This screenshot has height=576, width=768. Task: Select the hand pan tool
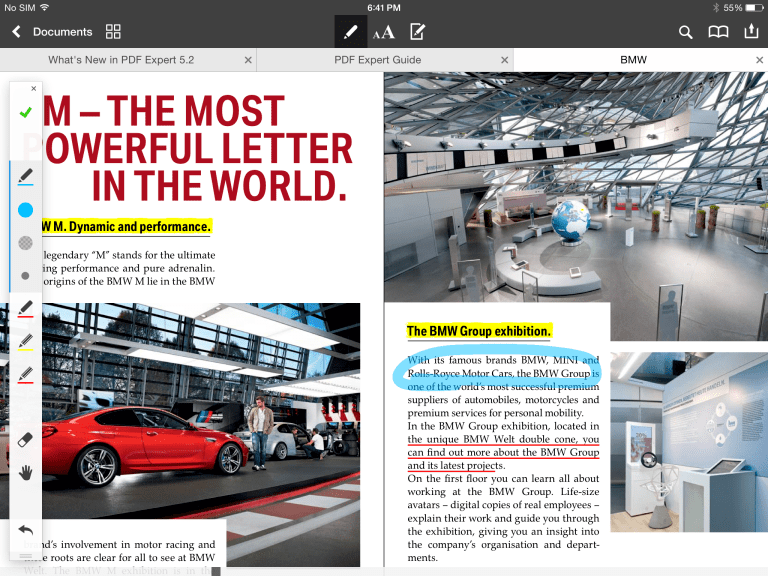[25, 473]
